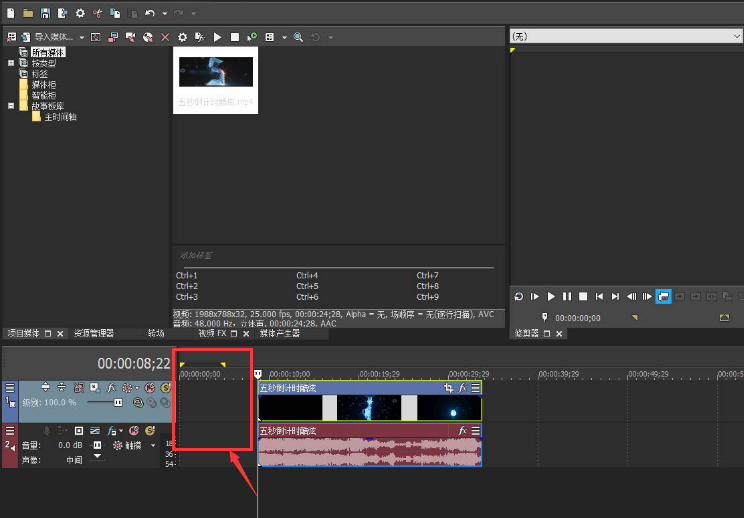Click the Cut scissors icon
Viewport: 744px width, 518px height.
click(x=97, y=13)
